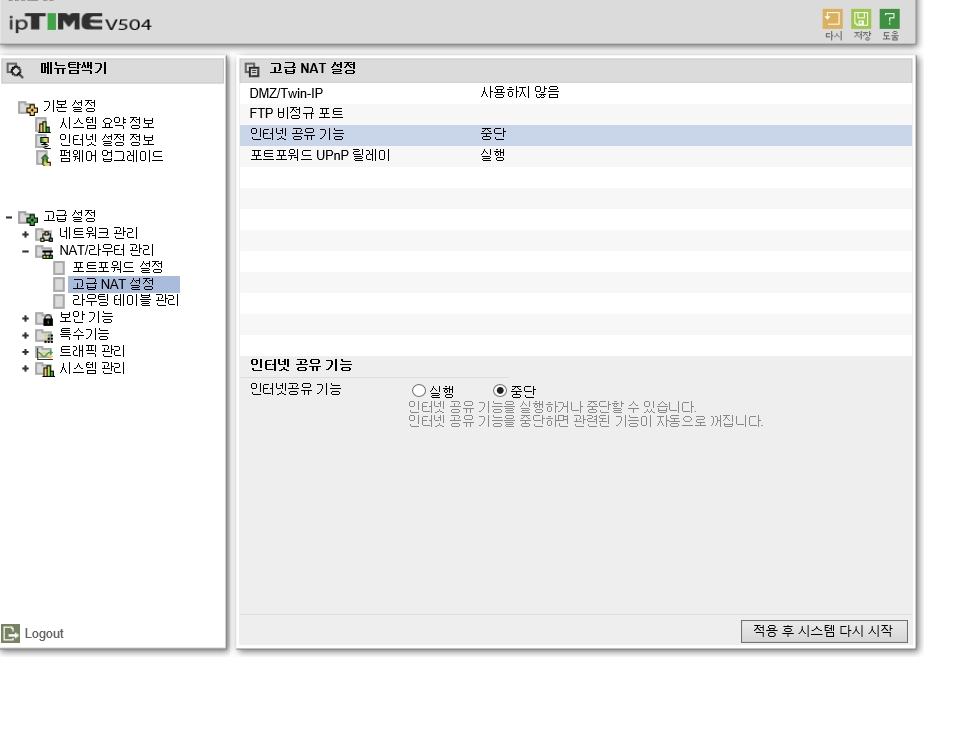Select the 포트포워드 UPnP 릴레이 row
The height and width of the screenshot is (744, 973).
click(x=576, y=156)
